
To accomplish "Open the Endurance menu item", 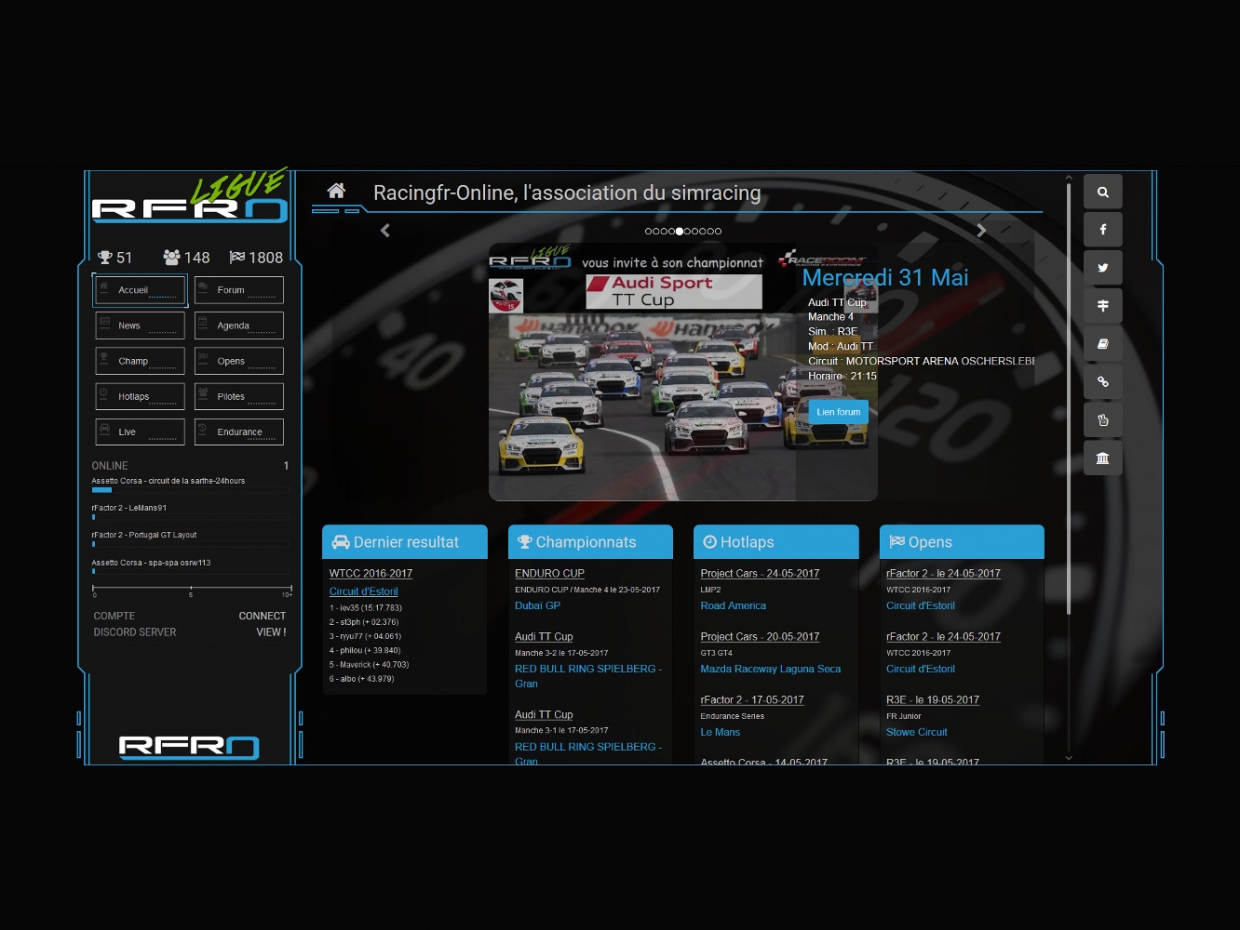I will pos(239,432).
